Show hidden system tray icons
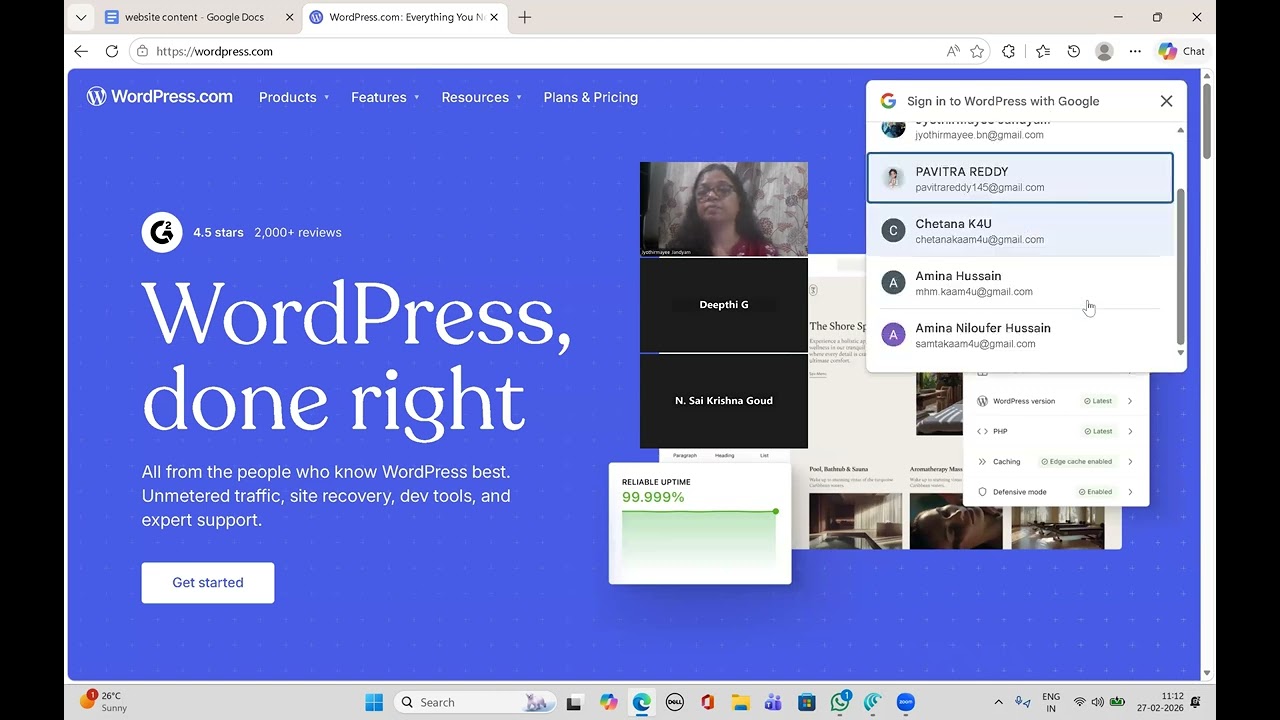This screenshot has height=720, width=1280. point(998,702)
